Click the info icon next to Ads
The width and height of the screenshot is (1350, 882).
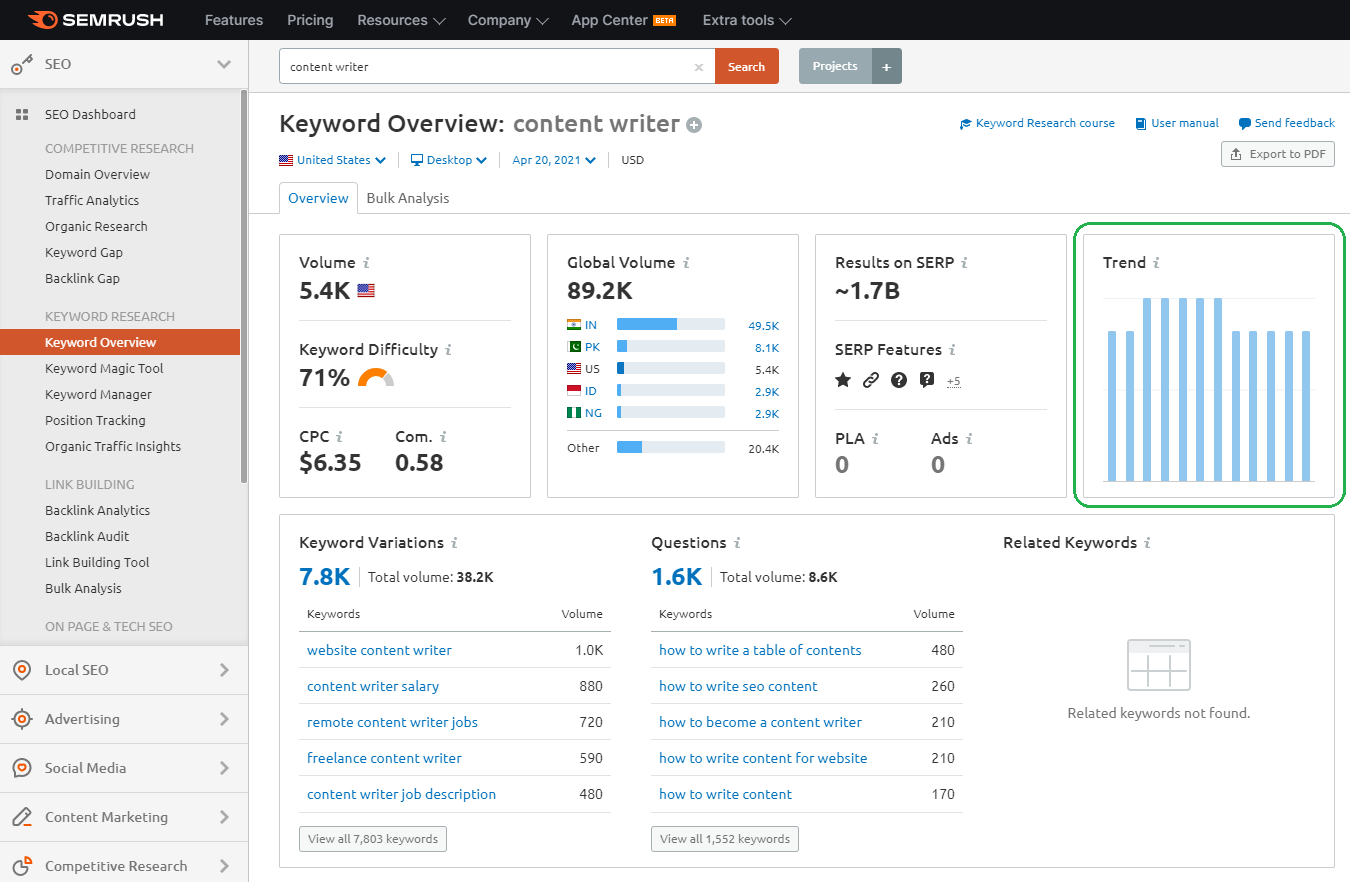click(969, 438)
